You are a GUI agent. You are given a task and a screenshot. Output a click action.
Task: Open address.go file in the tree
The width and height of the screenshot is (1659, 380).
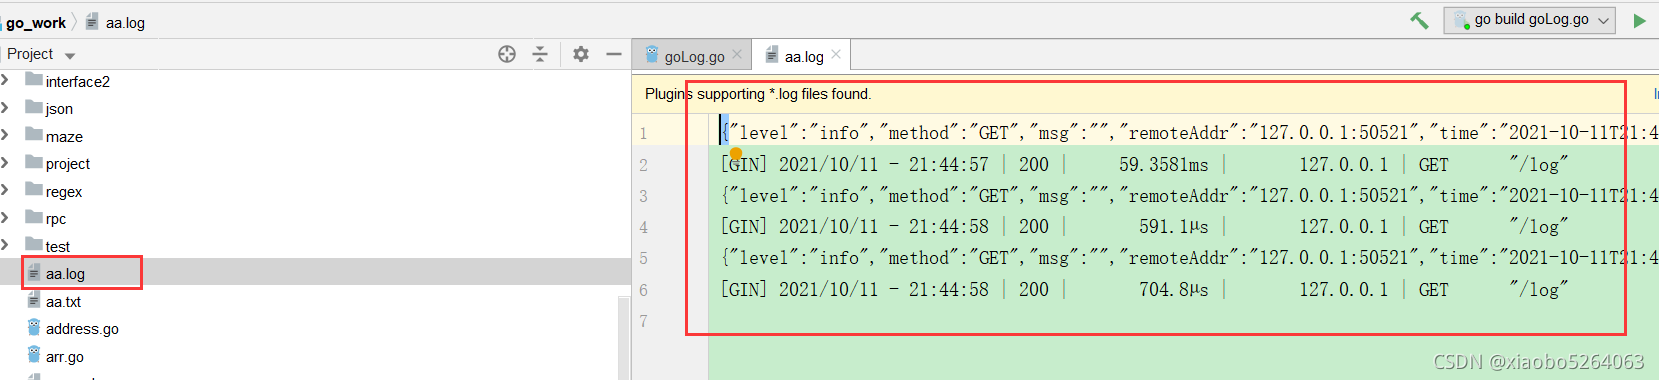coord(82,328)
